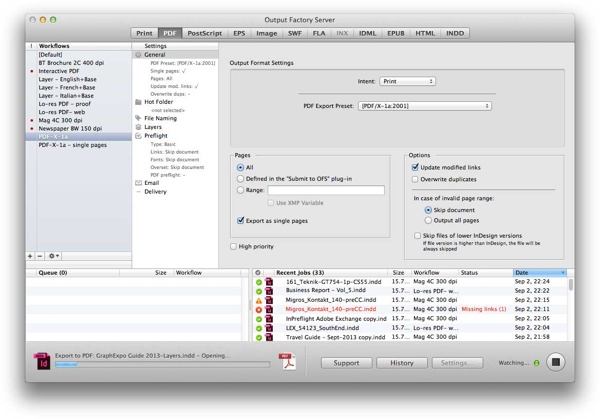Open the PDF Export Preset dropdown

point(425,105)
